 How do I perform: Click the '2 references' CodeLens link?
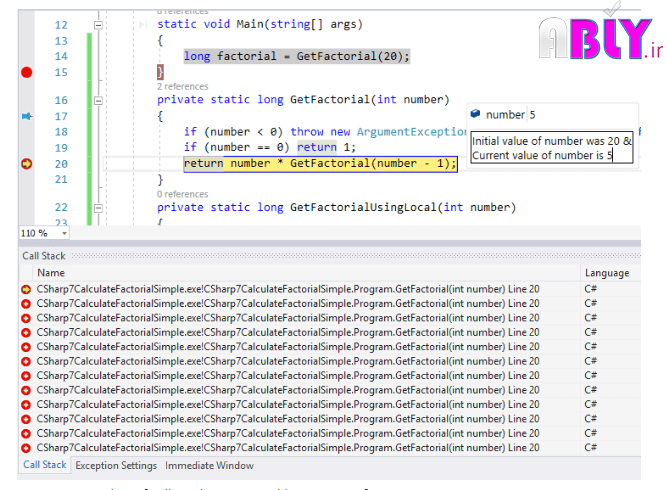click(182, 86)
